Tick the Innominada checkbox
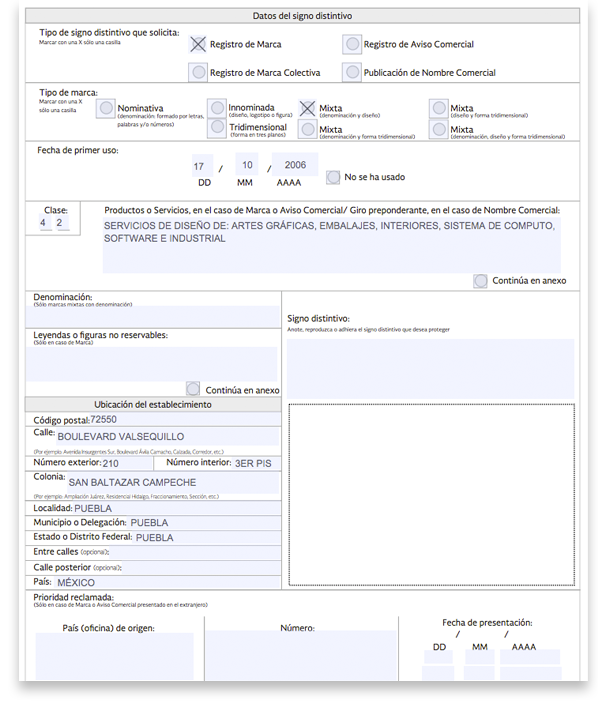This screenshot has width=598, height=703. pos(217,108)
